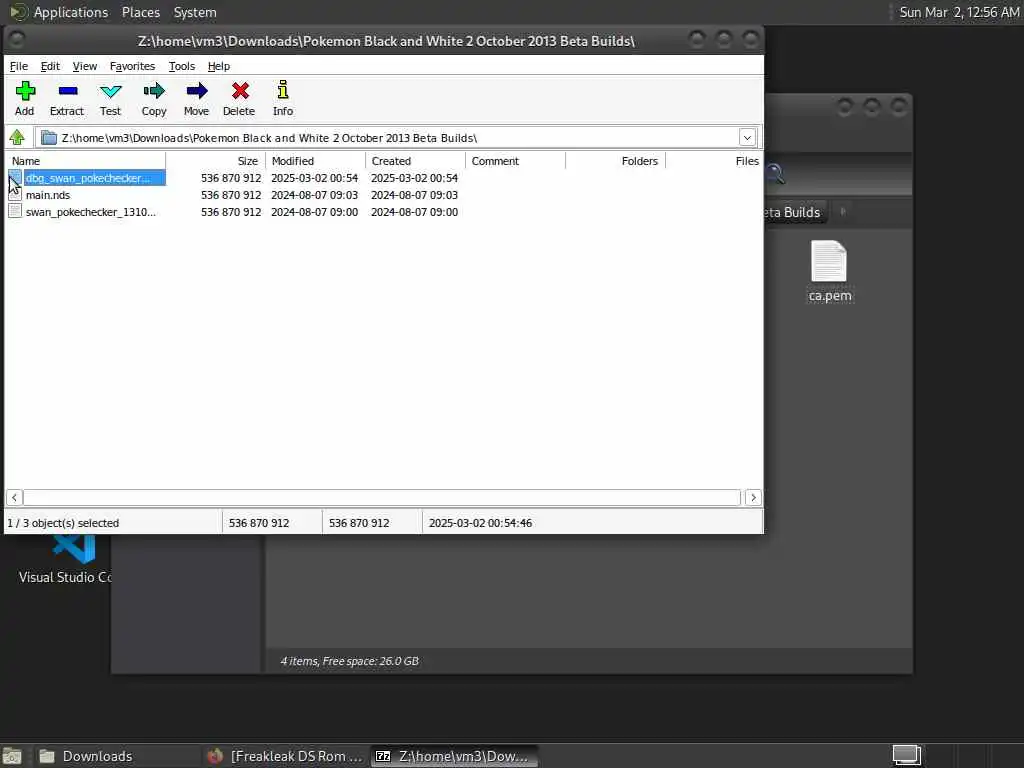Click the Extract toolbar button

click(67, 99)
